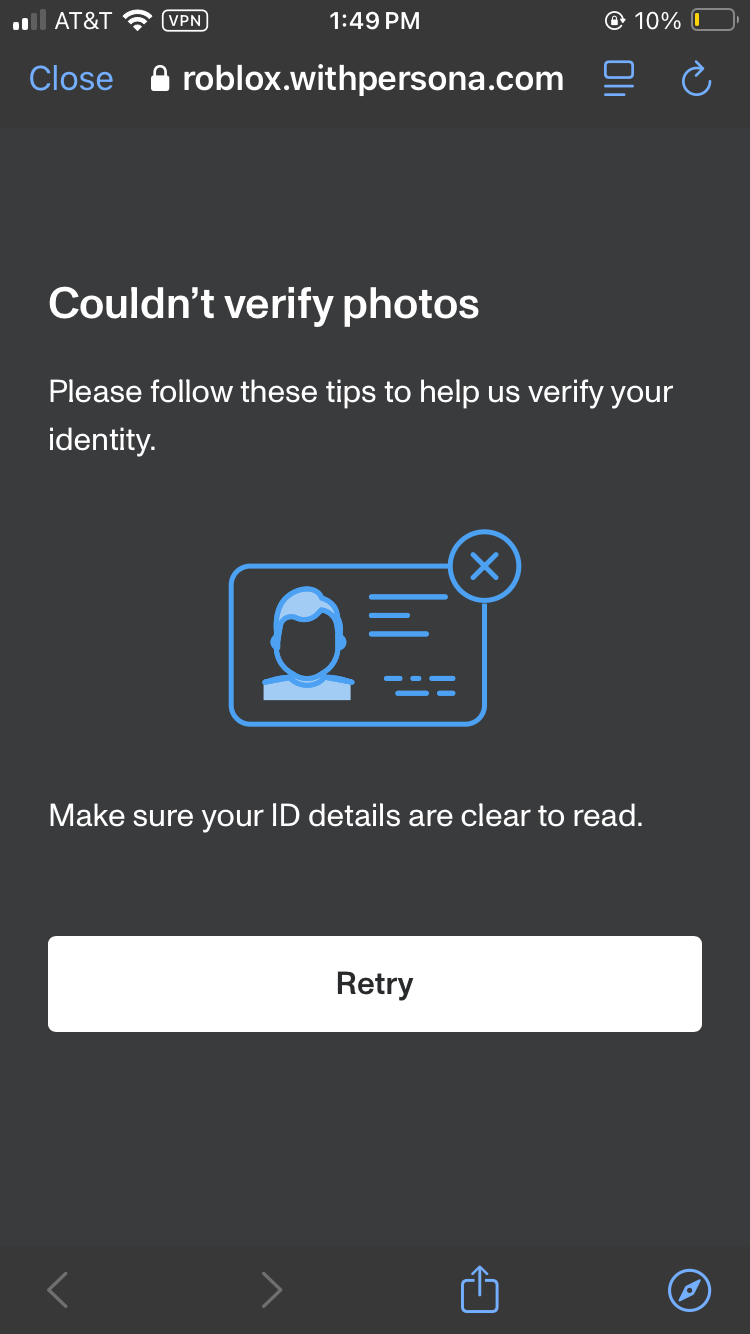Screen dimensions: 750x1334
Task: Tap the AT&T carrier label
Action: (83, 20)
